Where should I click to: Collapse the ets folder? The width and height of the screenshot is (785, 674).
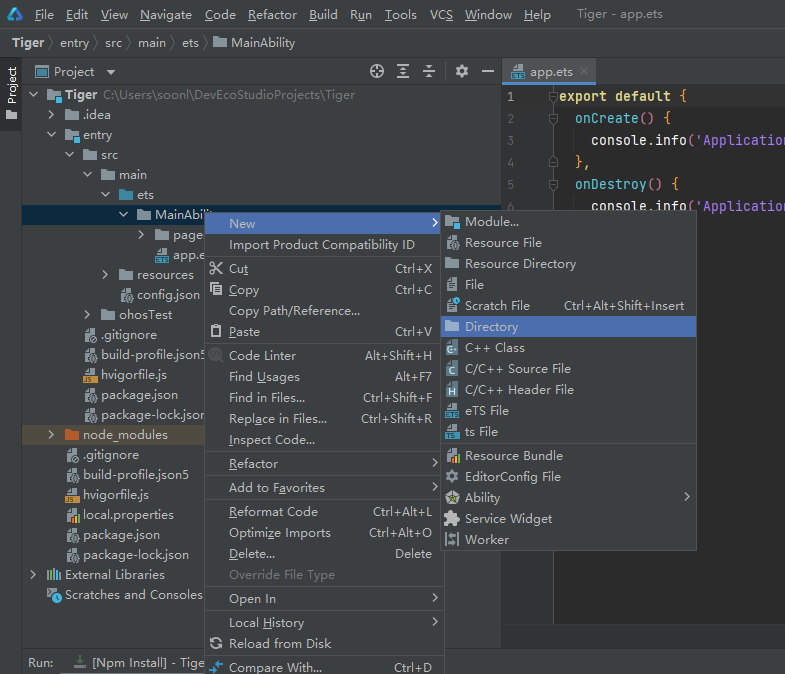tap(106, 194)
